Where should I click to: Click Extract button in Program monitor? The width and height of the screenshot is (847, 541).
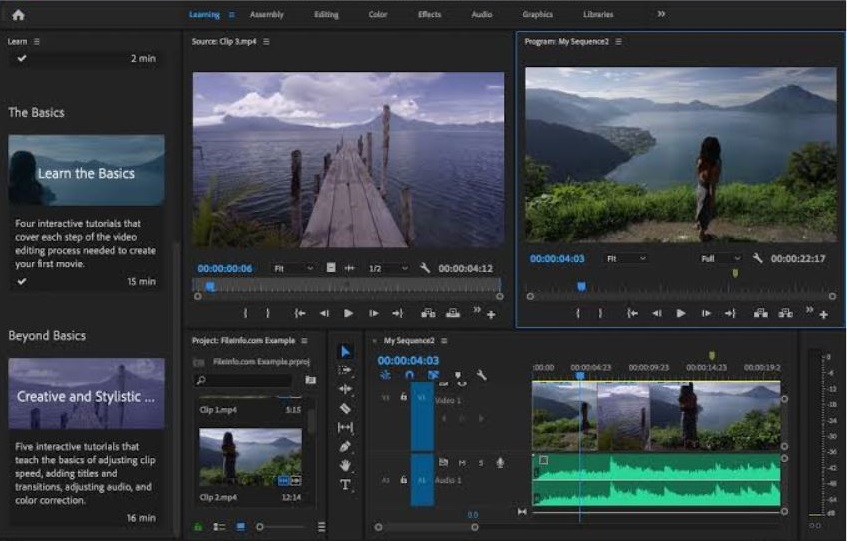(785, 313)
